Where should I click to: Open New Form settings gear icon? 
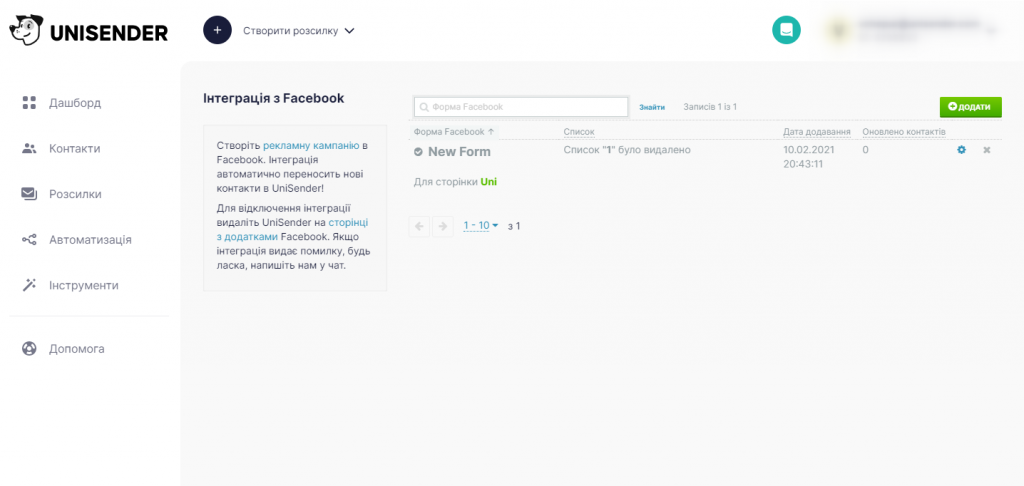pyautogui.click(x=961, y=150)
